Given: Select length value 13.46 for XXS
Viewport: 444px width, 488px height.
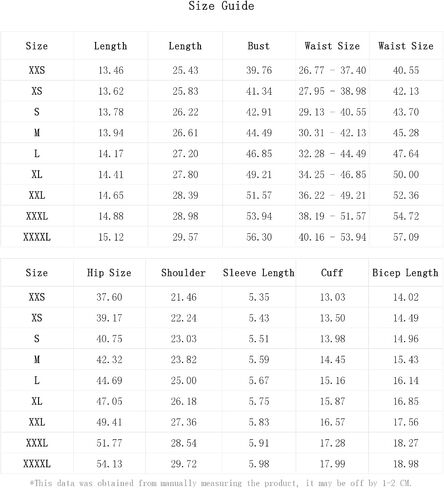Looking at the screenshot, I should 111,70.
